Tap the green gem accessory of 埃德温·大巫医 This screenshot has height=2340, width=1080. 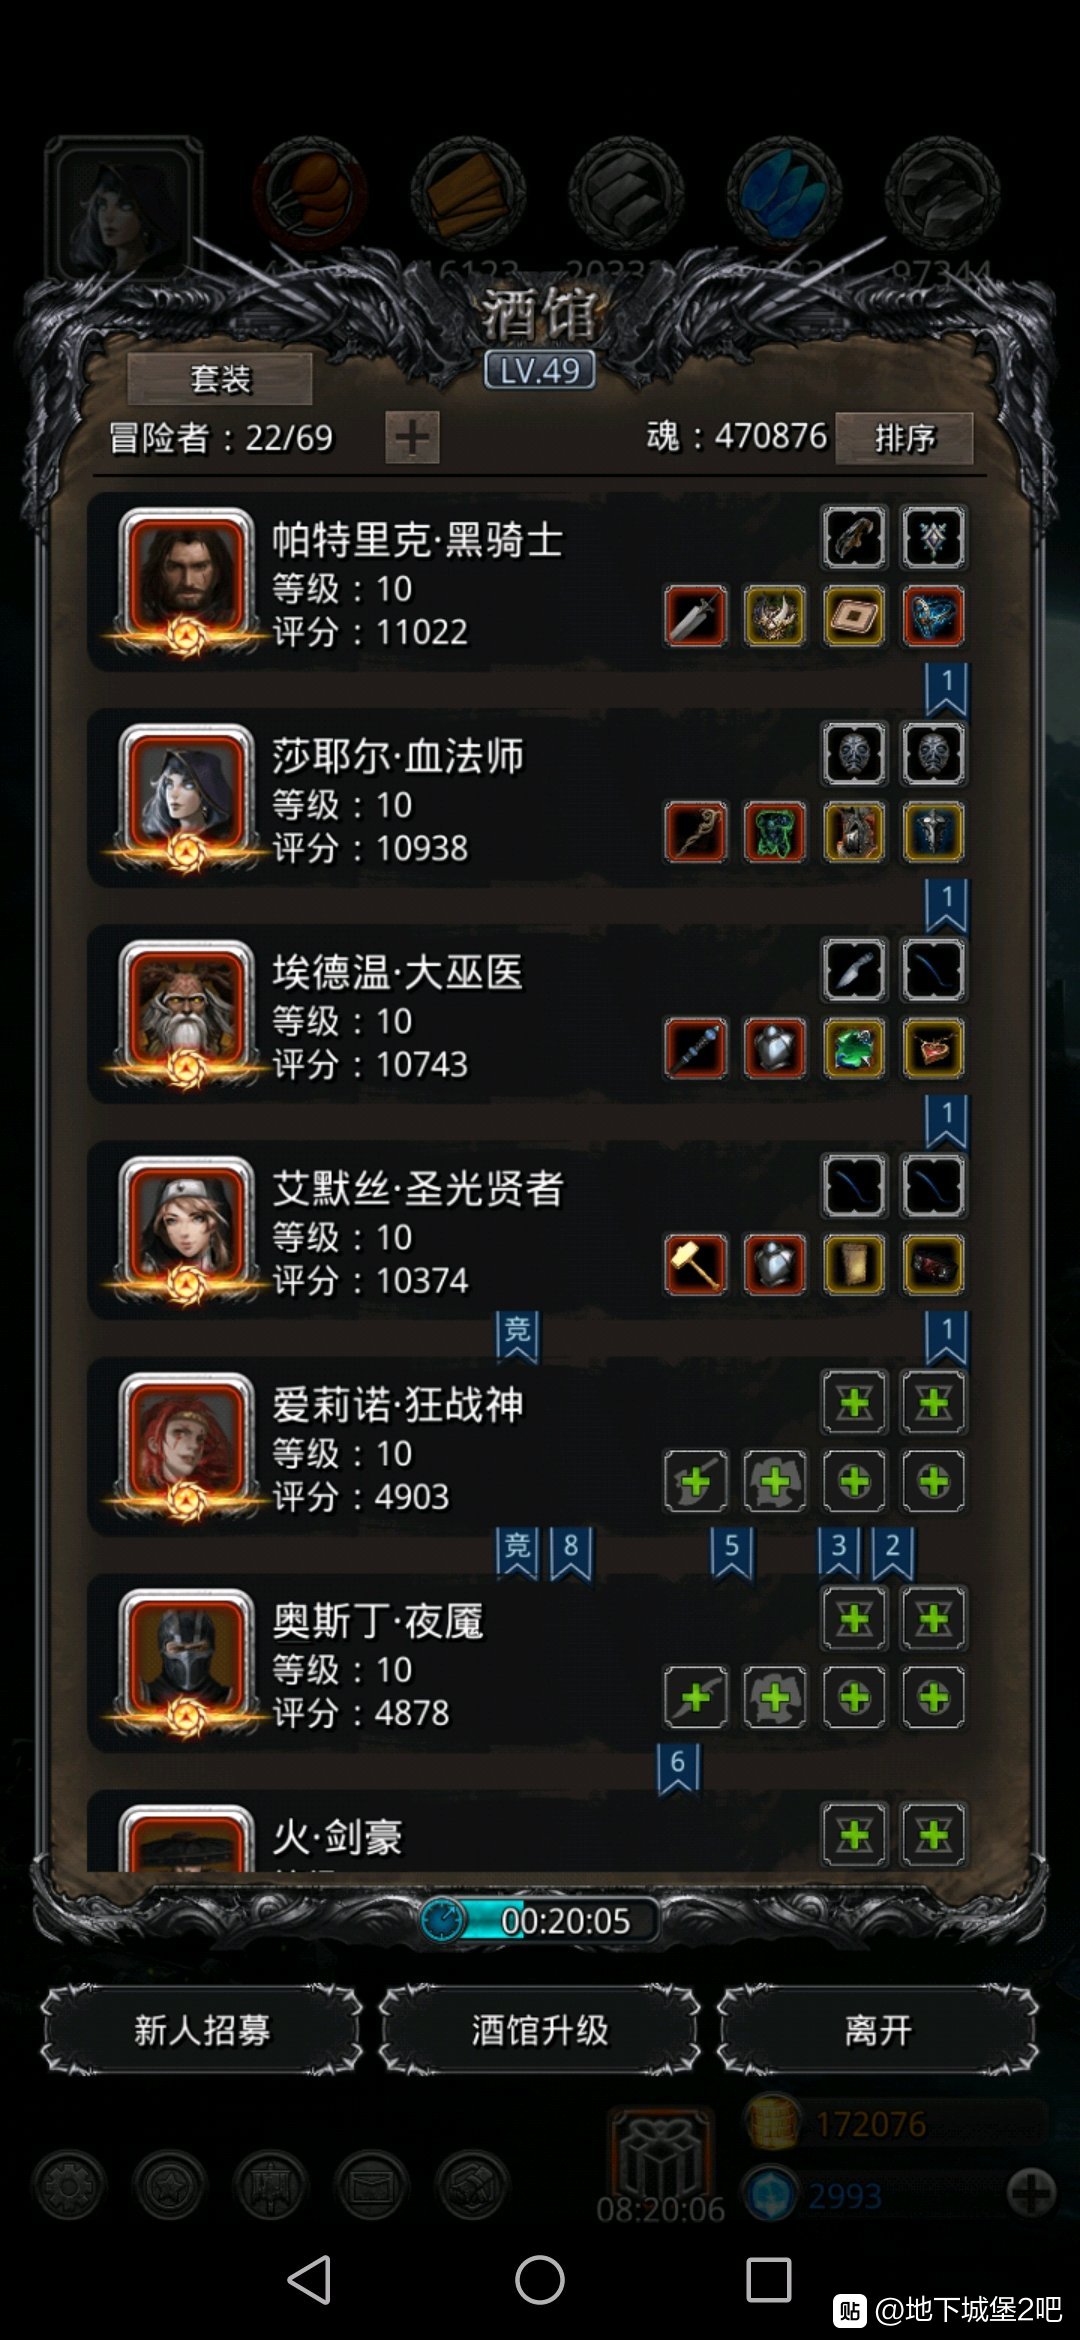854,1048
